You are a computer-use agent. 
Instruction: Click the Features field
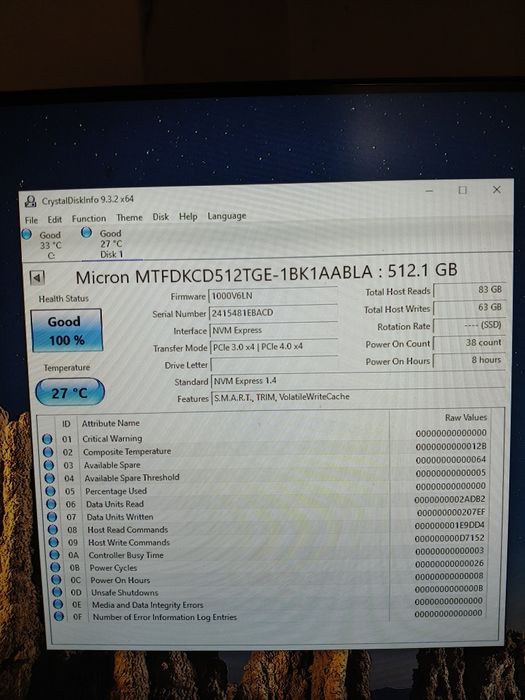pyautogui.click(x=358, y=397)
